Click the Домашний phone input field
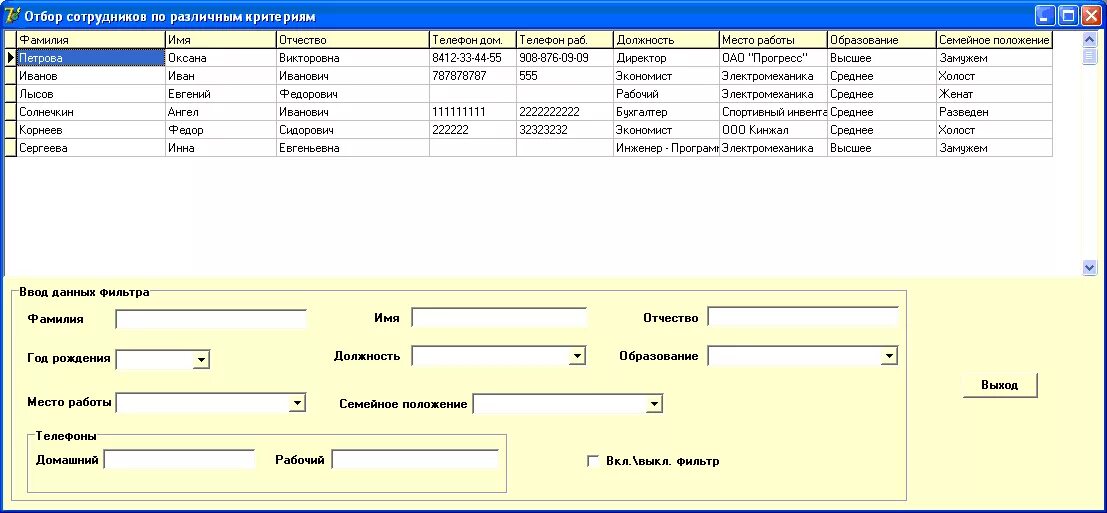Viewport: 1107px width, 513px height. point(179,460)
